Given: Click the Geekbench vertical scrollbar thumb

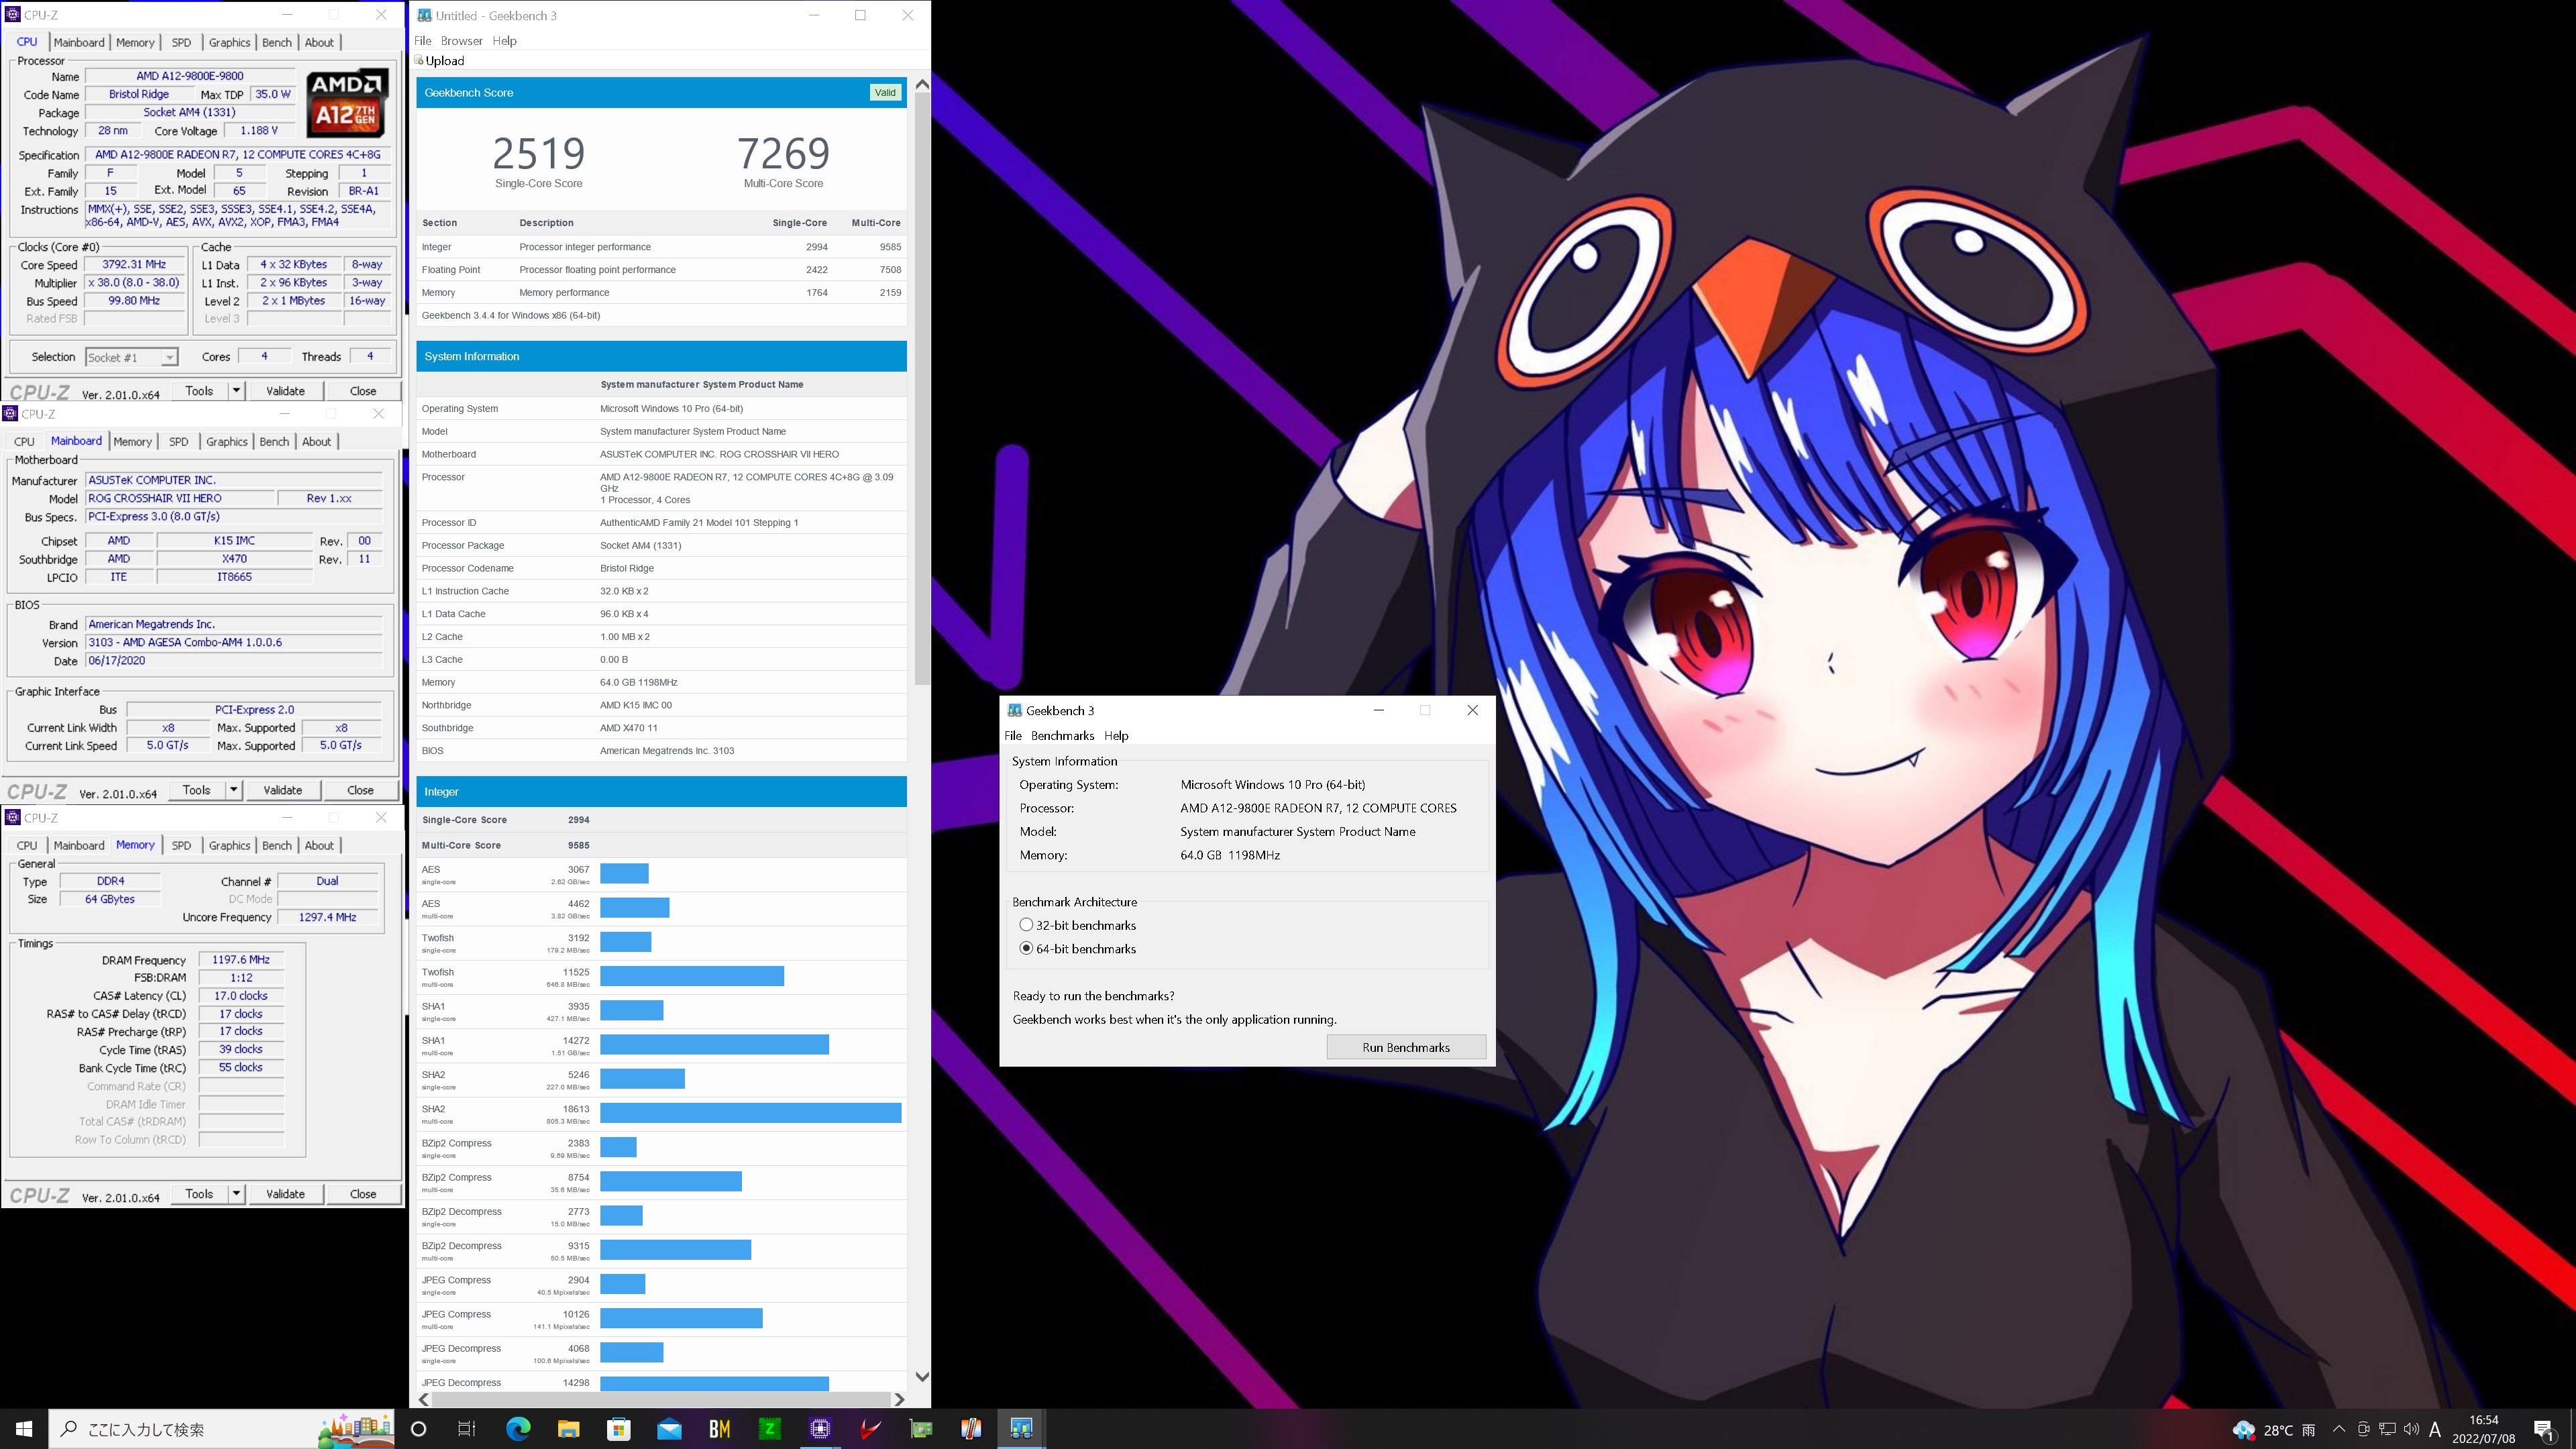Looking at the screenshot, I should pos(922,390).
